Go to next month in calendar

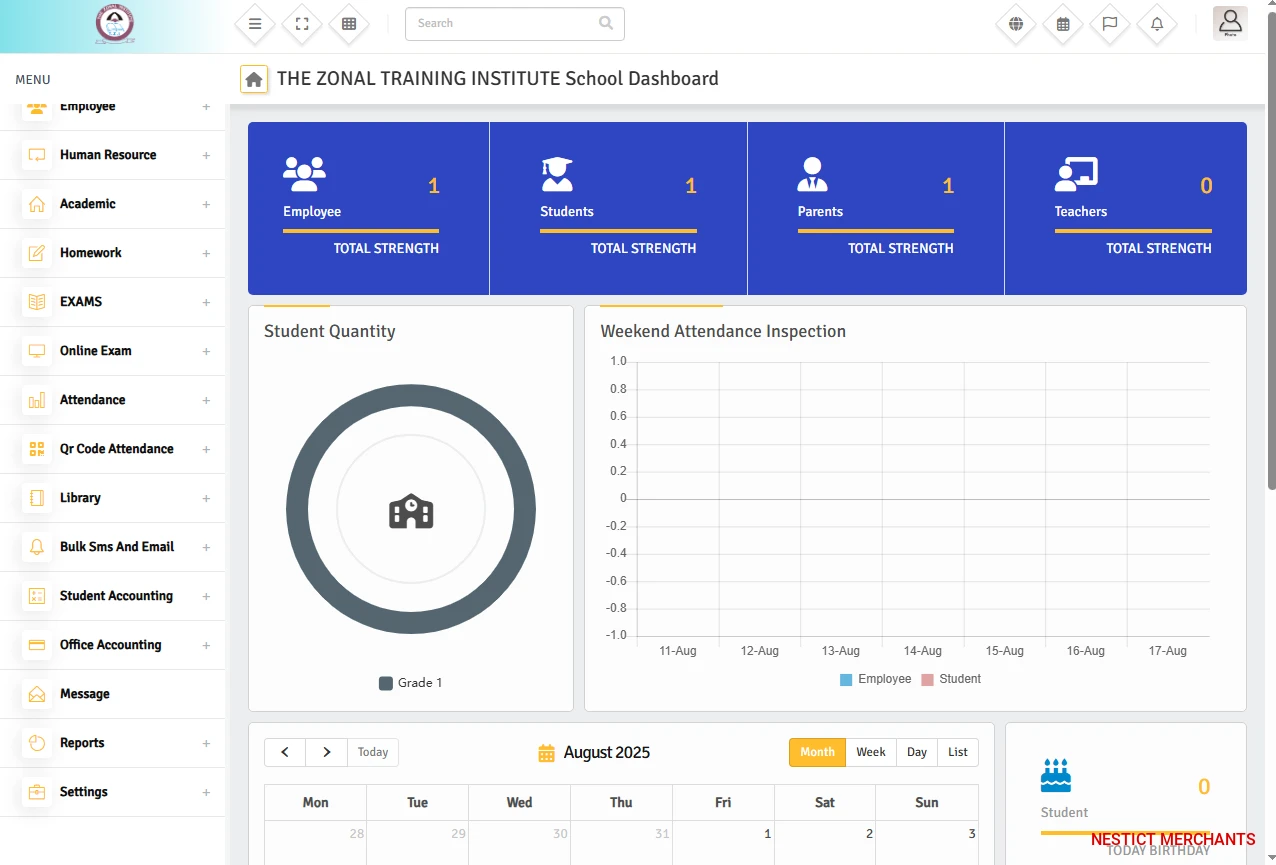[326, 752]
